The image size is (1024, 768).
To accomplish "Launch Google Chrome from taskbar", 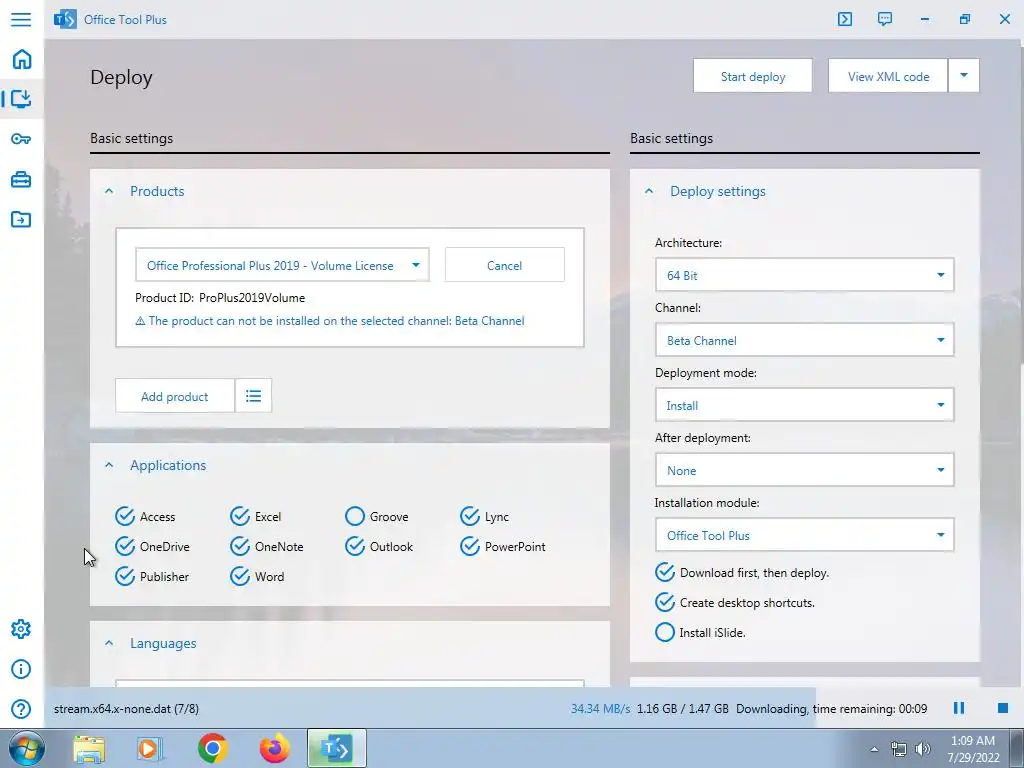I will pos(212,748).
